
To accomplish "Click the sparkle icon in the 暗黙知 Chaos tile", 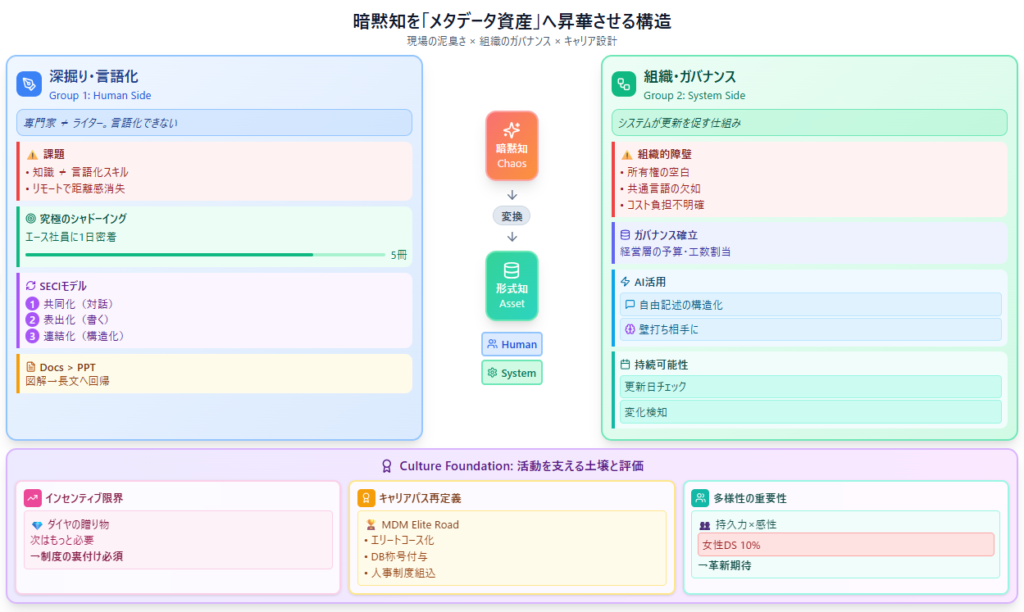I will [511, 130].
